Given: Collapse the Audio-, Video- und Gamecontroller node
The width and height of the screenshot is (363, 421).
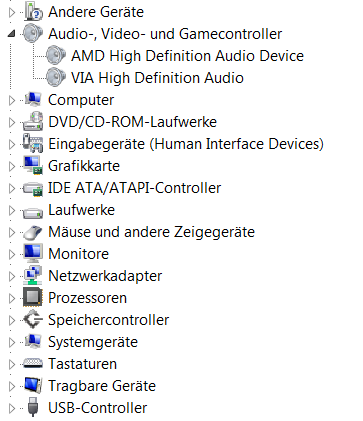Looking at the screenshot, I should click(12, 33).
